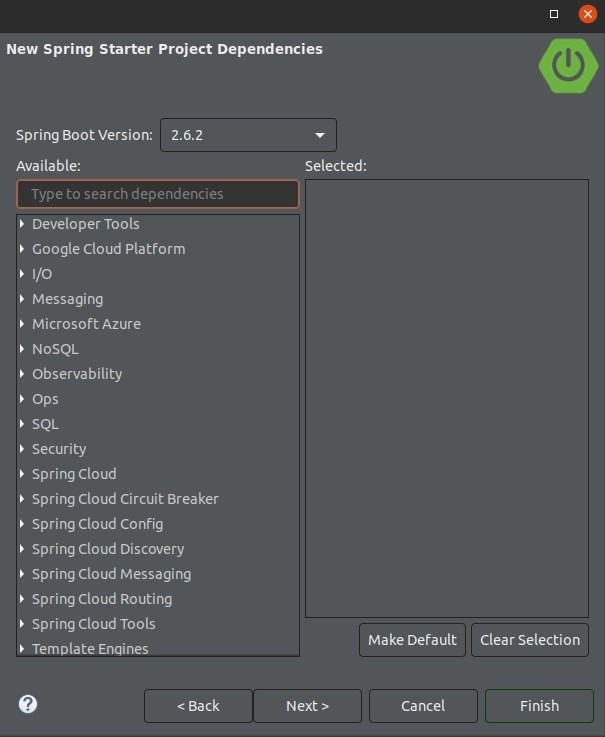Viewport: 605px width, 737px height.
Task: Go back with the Back button
Action: 198,706
